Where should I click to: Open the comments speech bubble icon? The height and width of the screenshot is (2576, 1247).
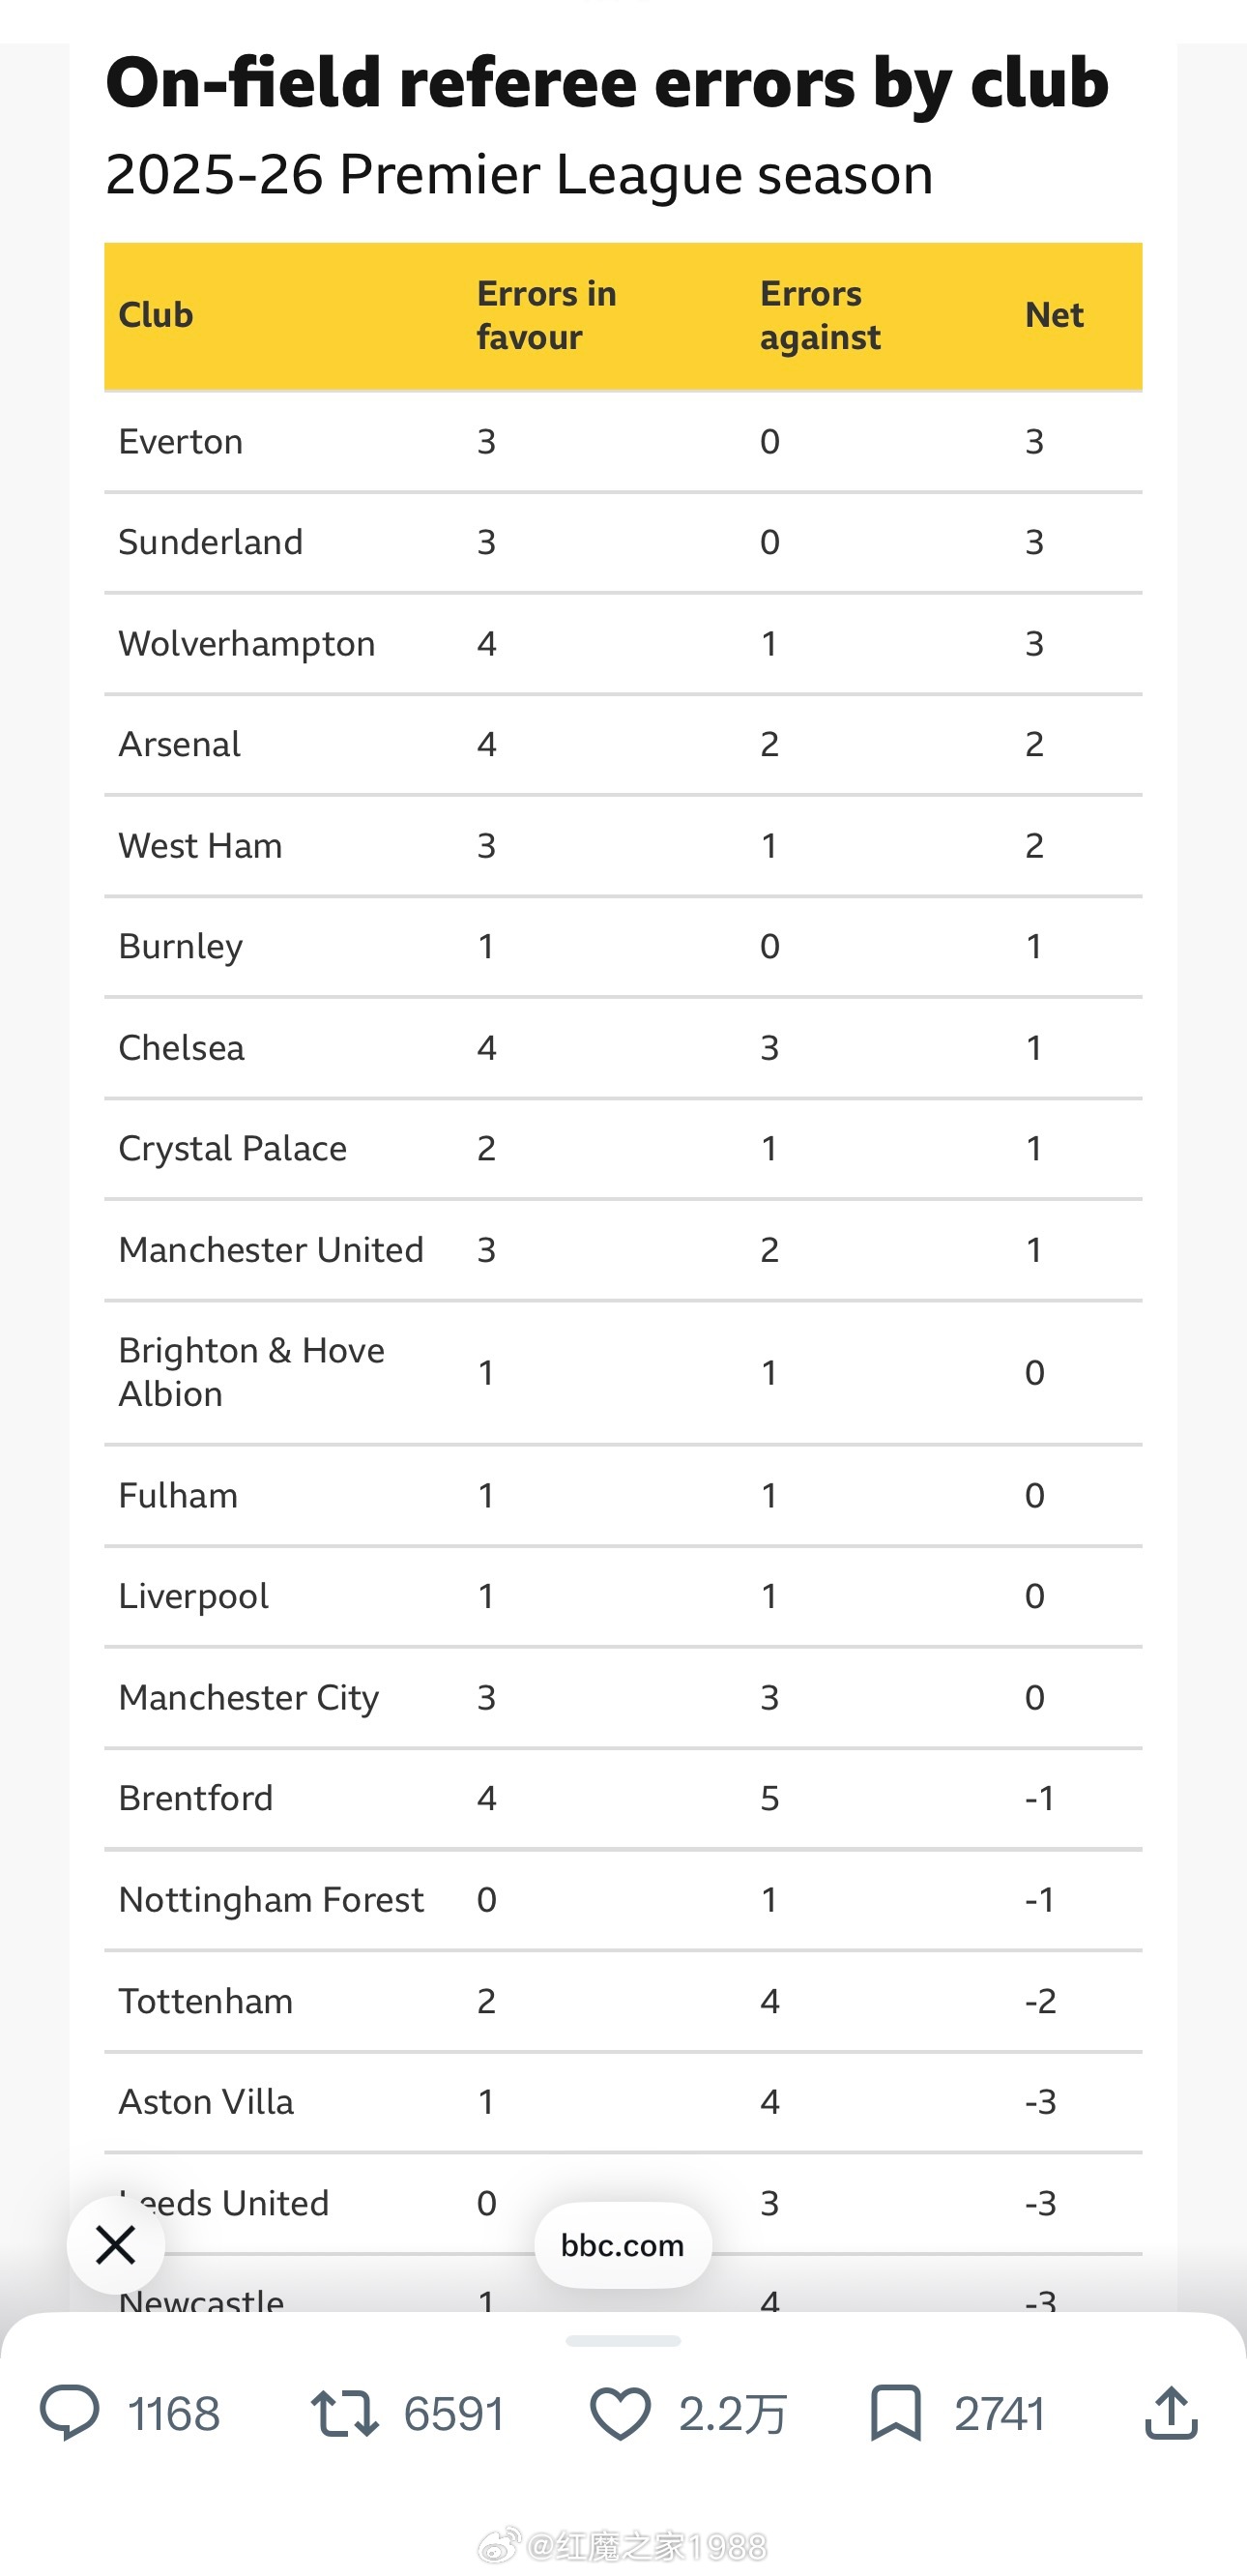click(69, 2412)
